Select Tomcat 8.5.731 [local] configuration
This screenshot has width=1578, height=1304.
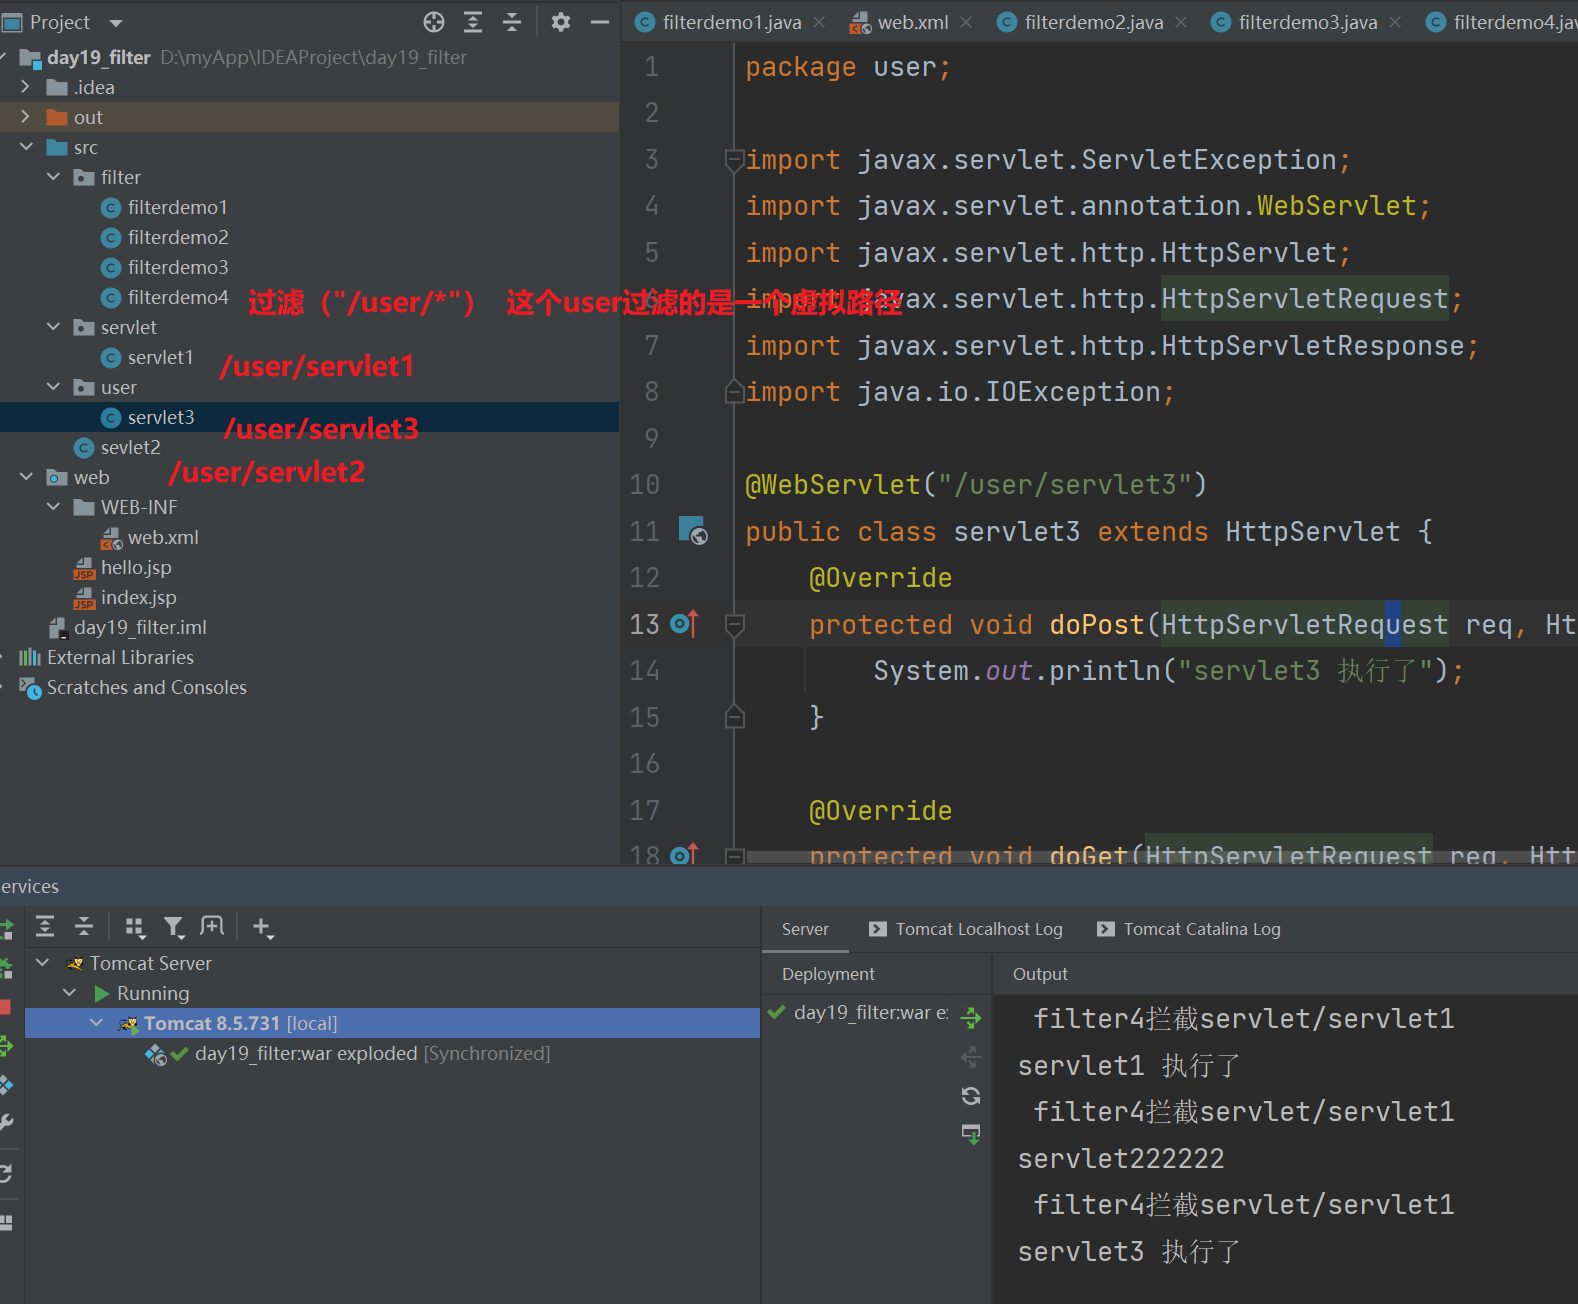[x=392, y=1023]
